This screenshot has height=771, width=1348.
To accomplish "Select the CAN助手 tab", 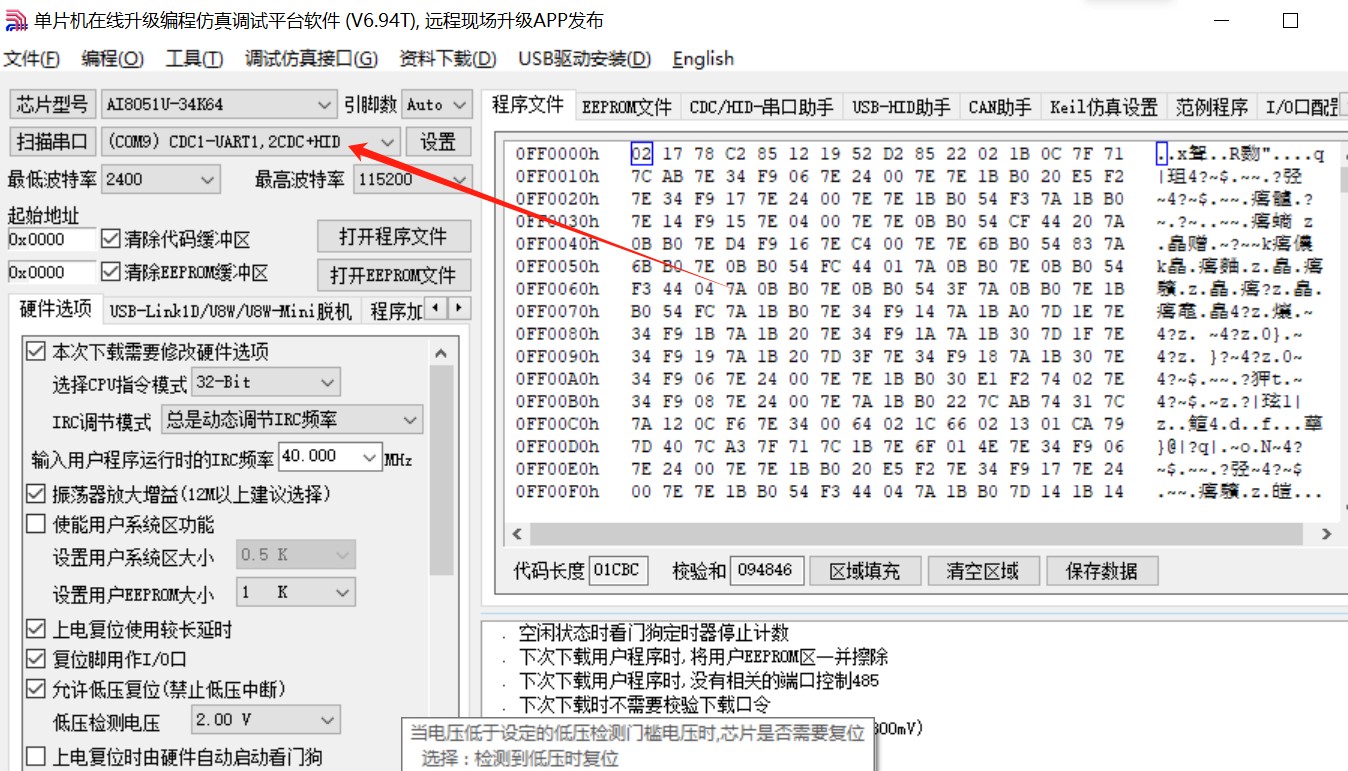I will (x=1000, y=107).
